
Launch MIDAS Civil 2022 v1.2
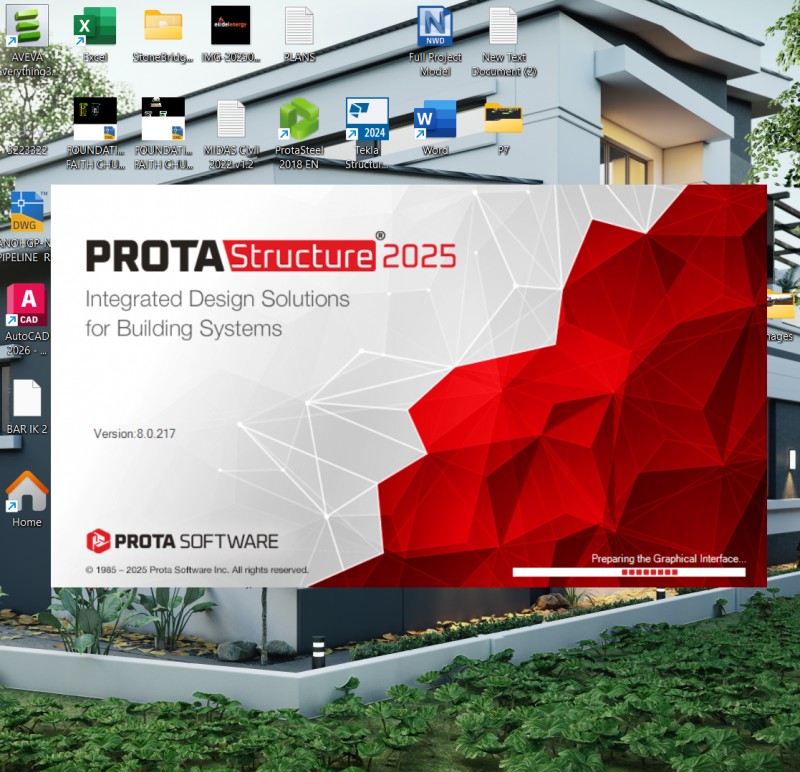(231, 120)
